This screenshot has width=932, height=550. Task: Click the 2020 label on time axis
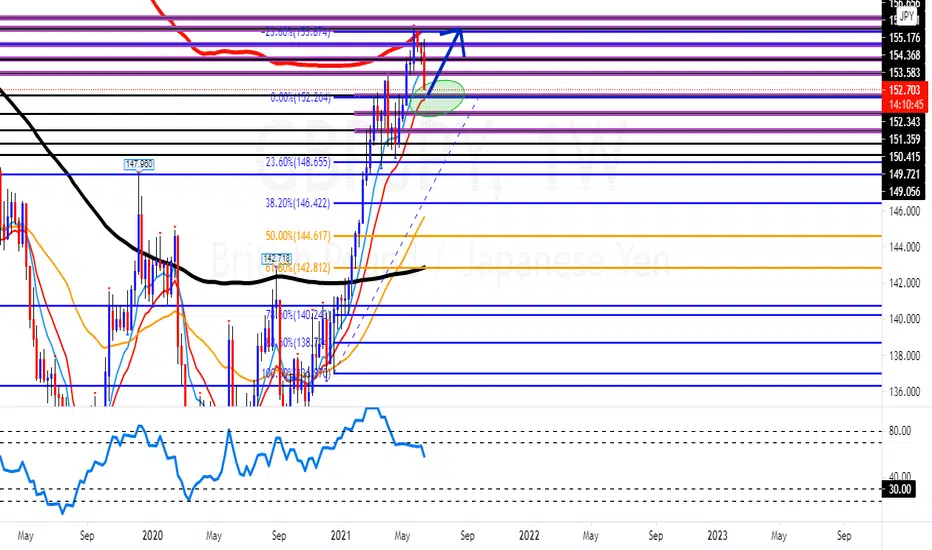pos(152,536)
